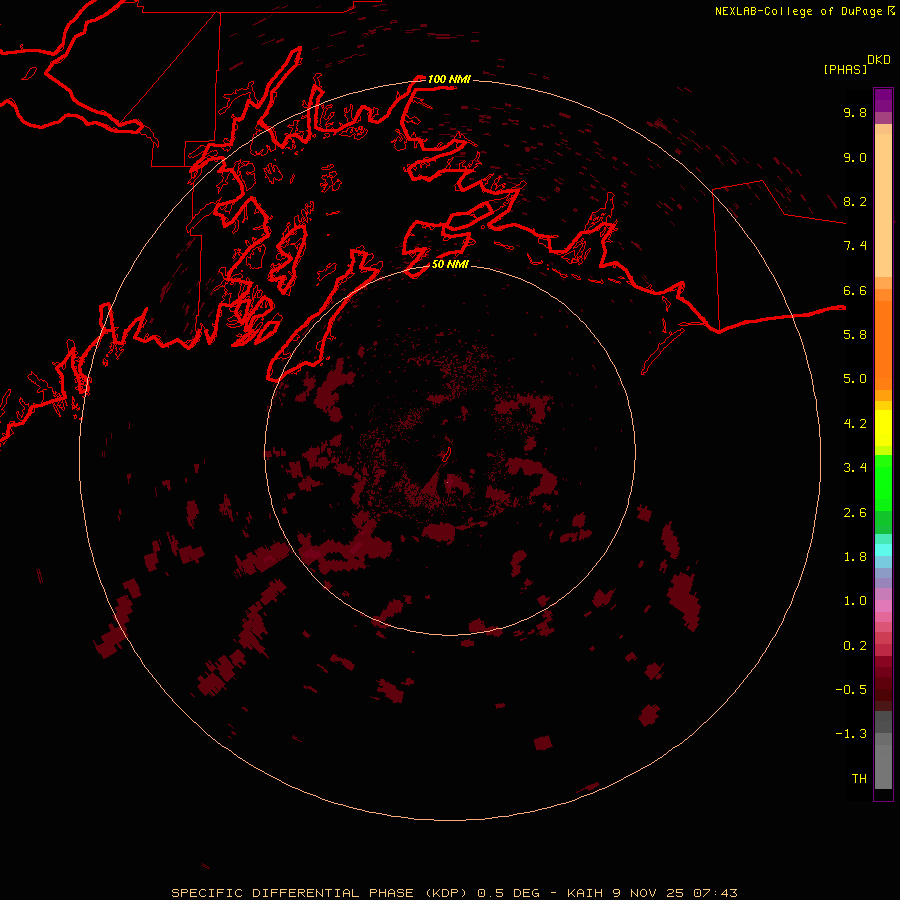The height and width of the screenshot is (900, 900).
Task: Click the pink band of the color scale
Action: 883,606
